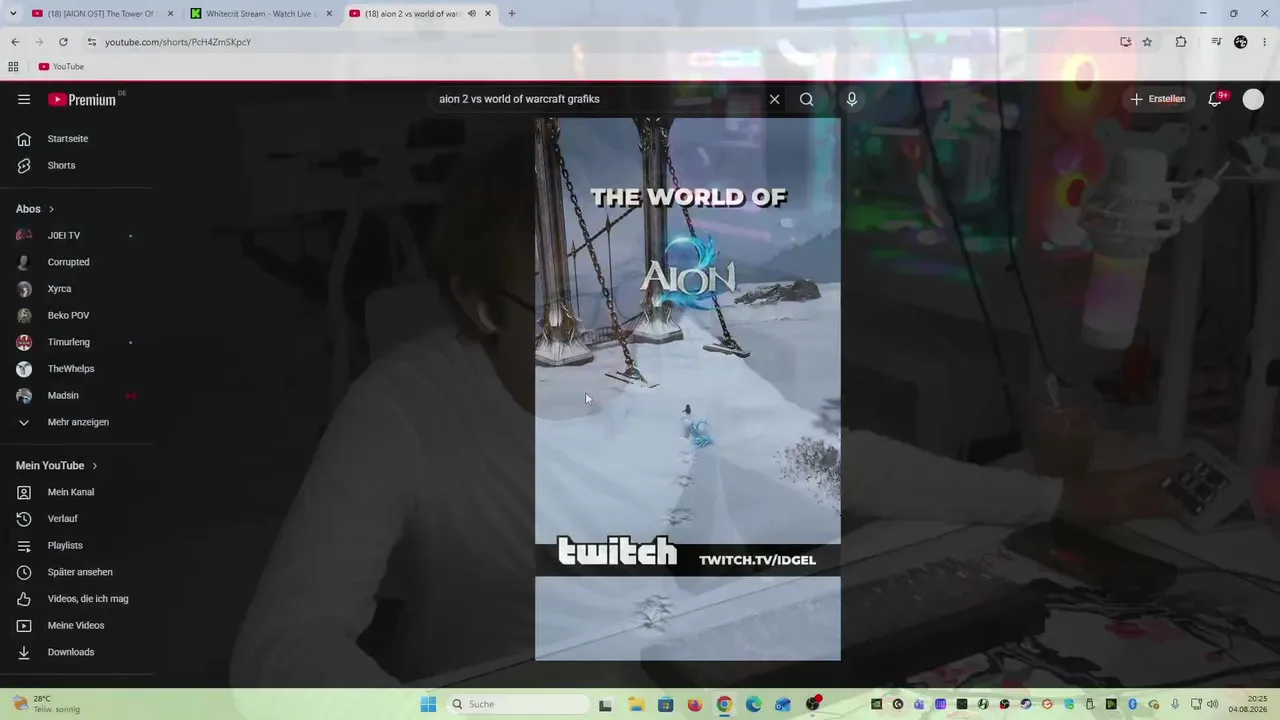
Task: Open the weather widget showing 28°C
Action: pos(46,704)
